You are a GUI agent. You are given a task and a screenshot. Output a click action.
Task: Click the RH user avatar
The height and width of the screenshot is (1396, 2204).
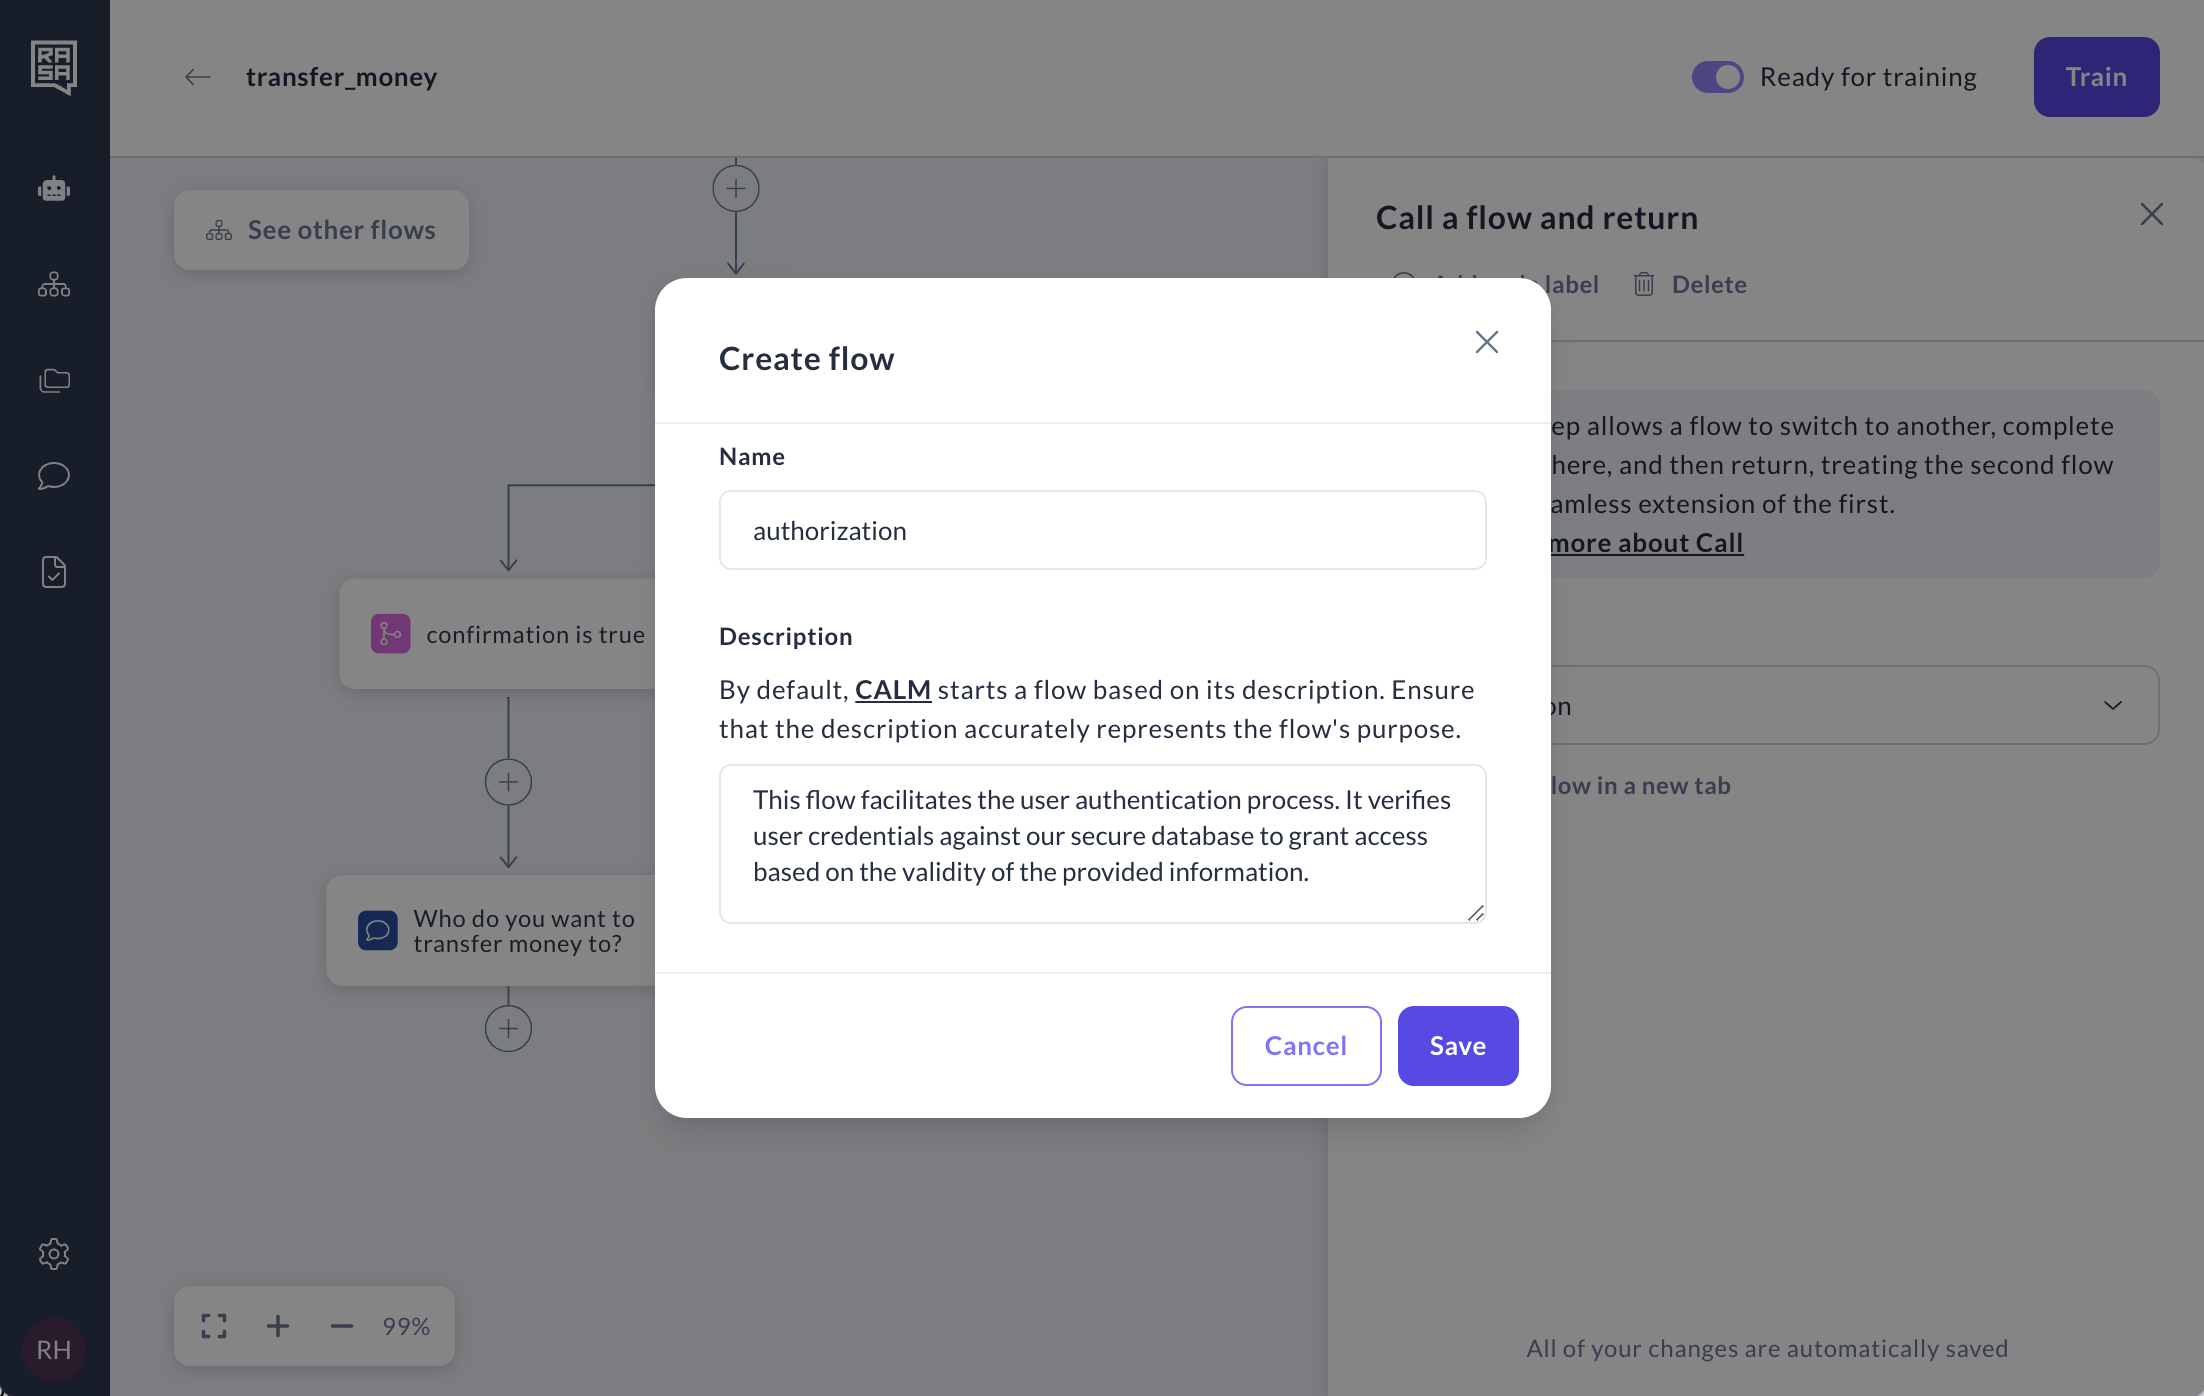54,1349
